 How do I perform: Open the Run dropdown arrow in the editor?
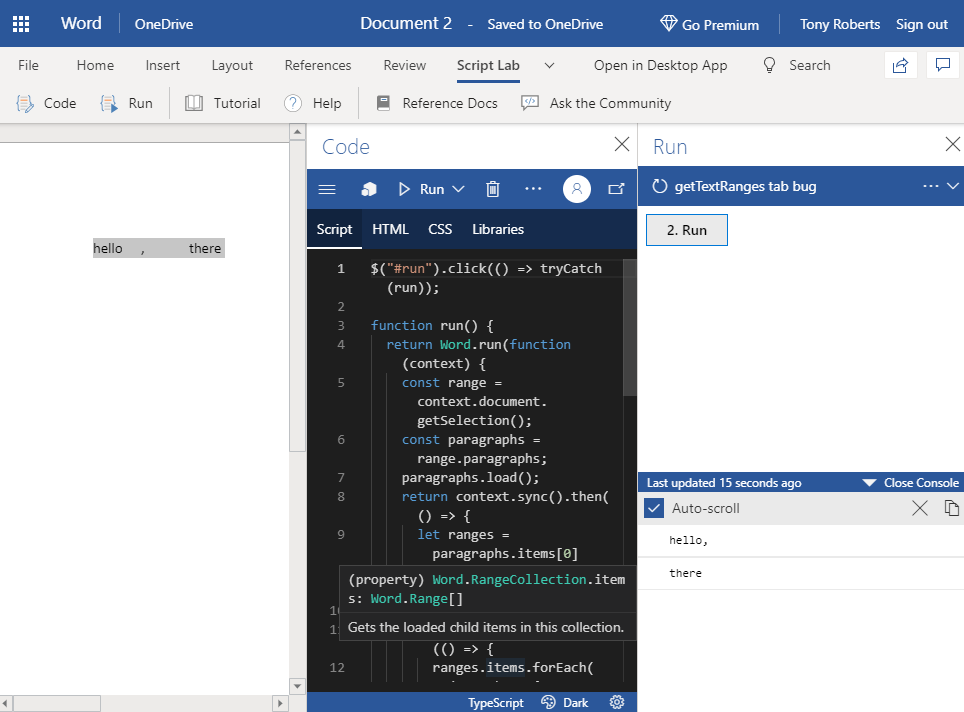[x=456, y=188]
